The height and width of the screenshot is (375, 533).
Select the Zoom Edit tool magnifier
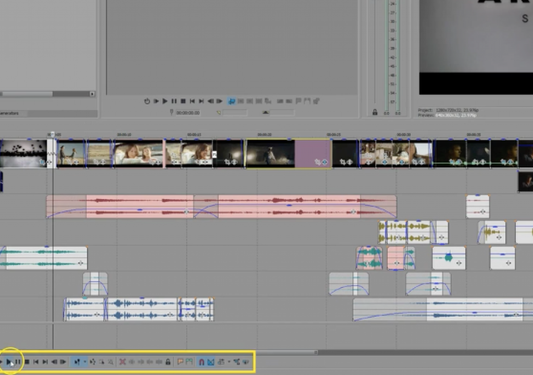(110, 362)
